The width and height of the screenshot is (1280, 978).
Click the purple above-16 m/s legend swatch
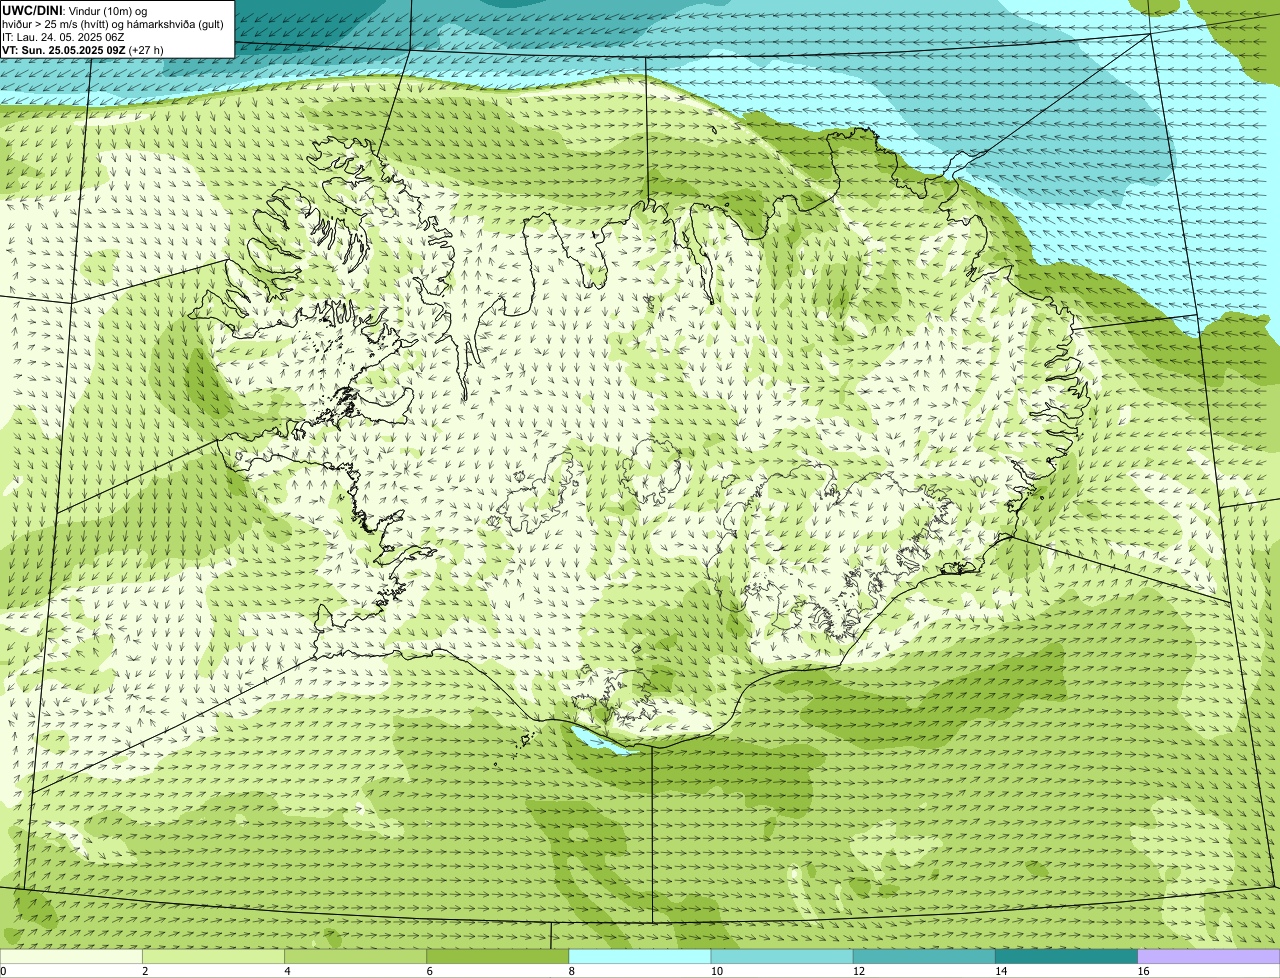point(1209,957)
